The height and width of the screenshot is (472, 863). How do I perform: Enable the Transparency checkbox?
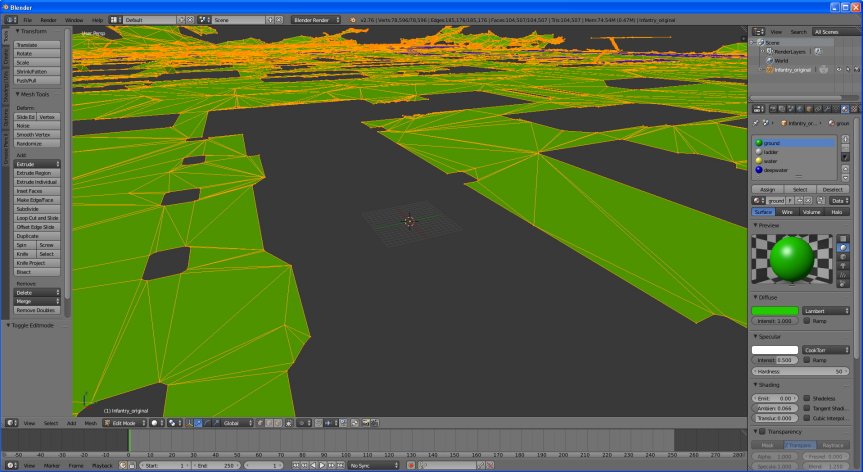(x=762, y=432)
